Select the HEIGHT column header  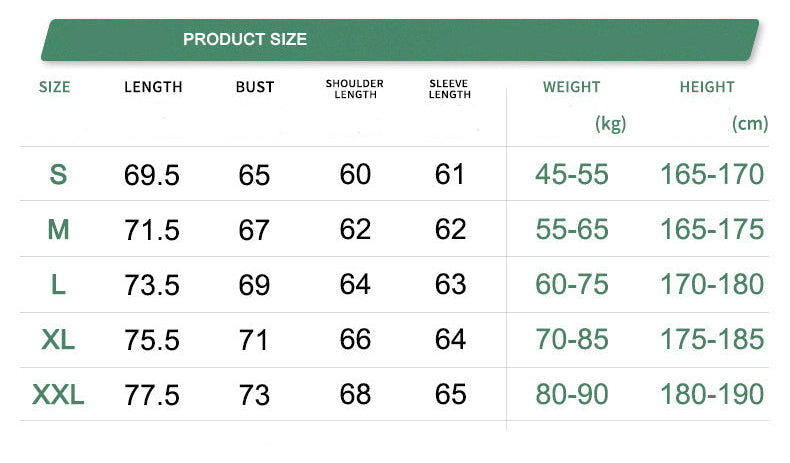tap(707, 87)
